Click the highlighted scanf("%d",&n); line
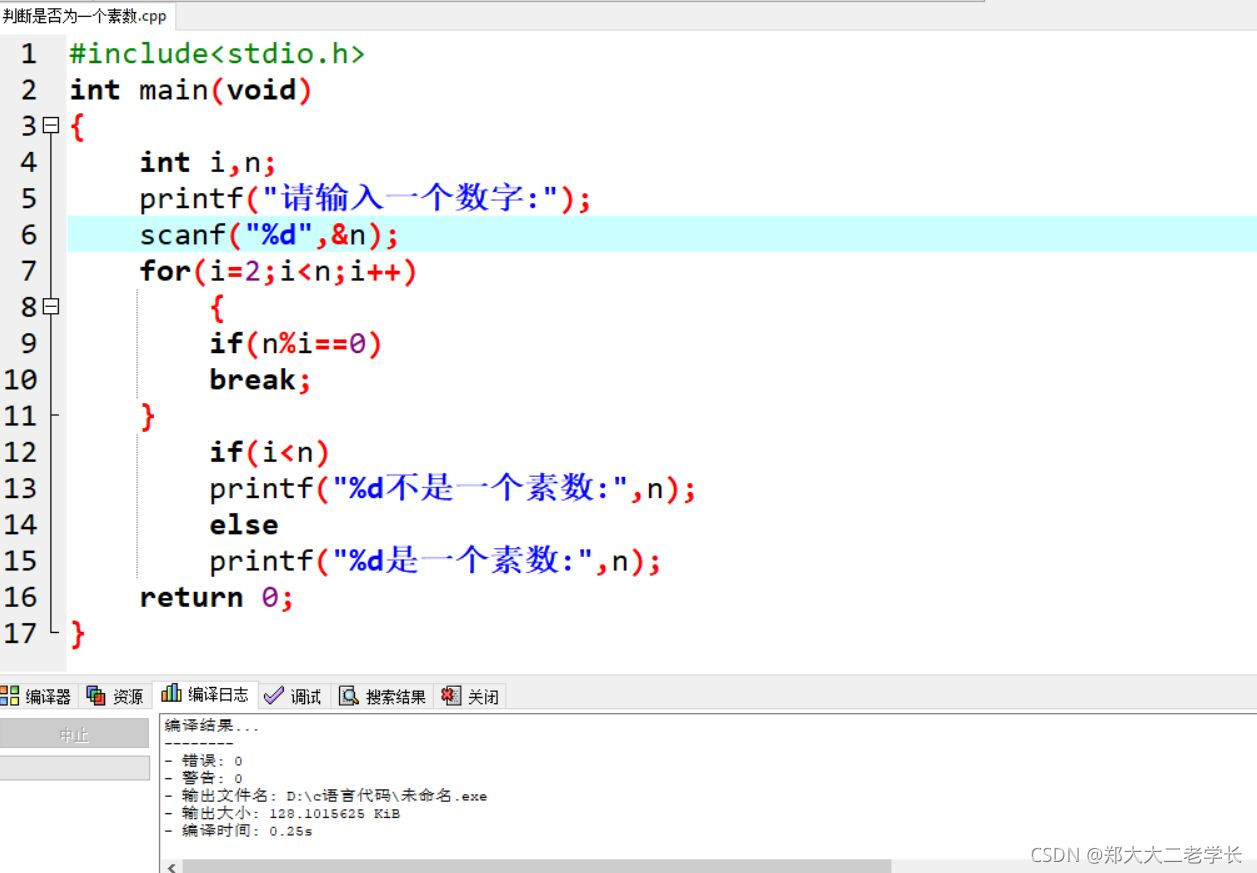 point(269,235)
